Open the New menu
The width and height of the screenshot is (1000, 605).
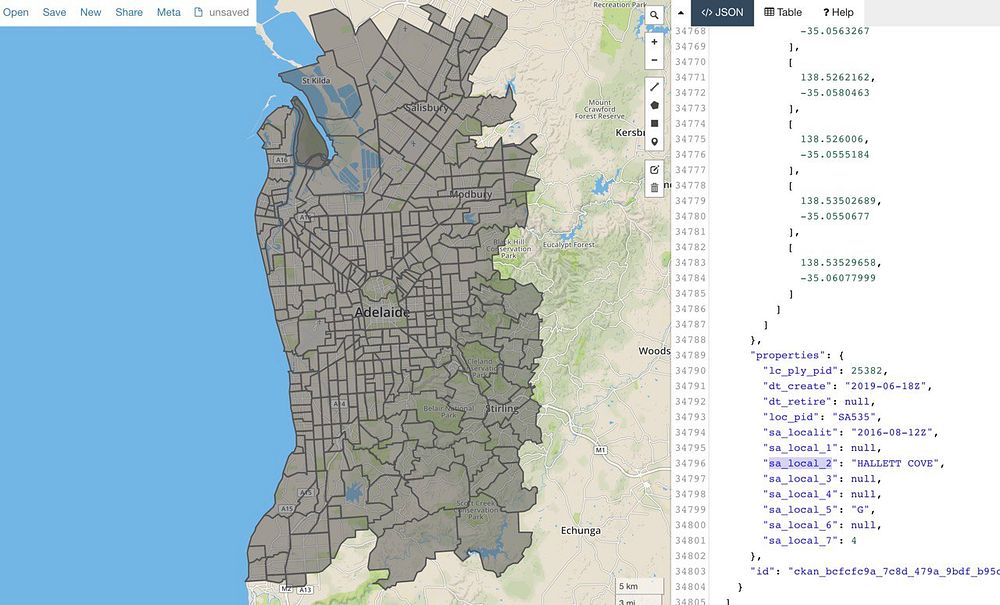click(x=91, y=12)
